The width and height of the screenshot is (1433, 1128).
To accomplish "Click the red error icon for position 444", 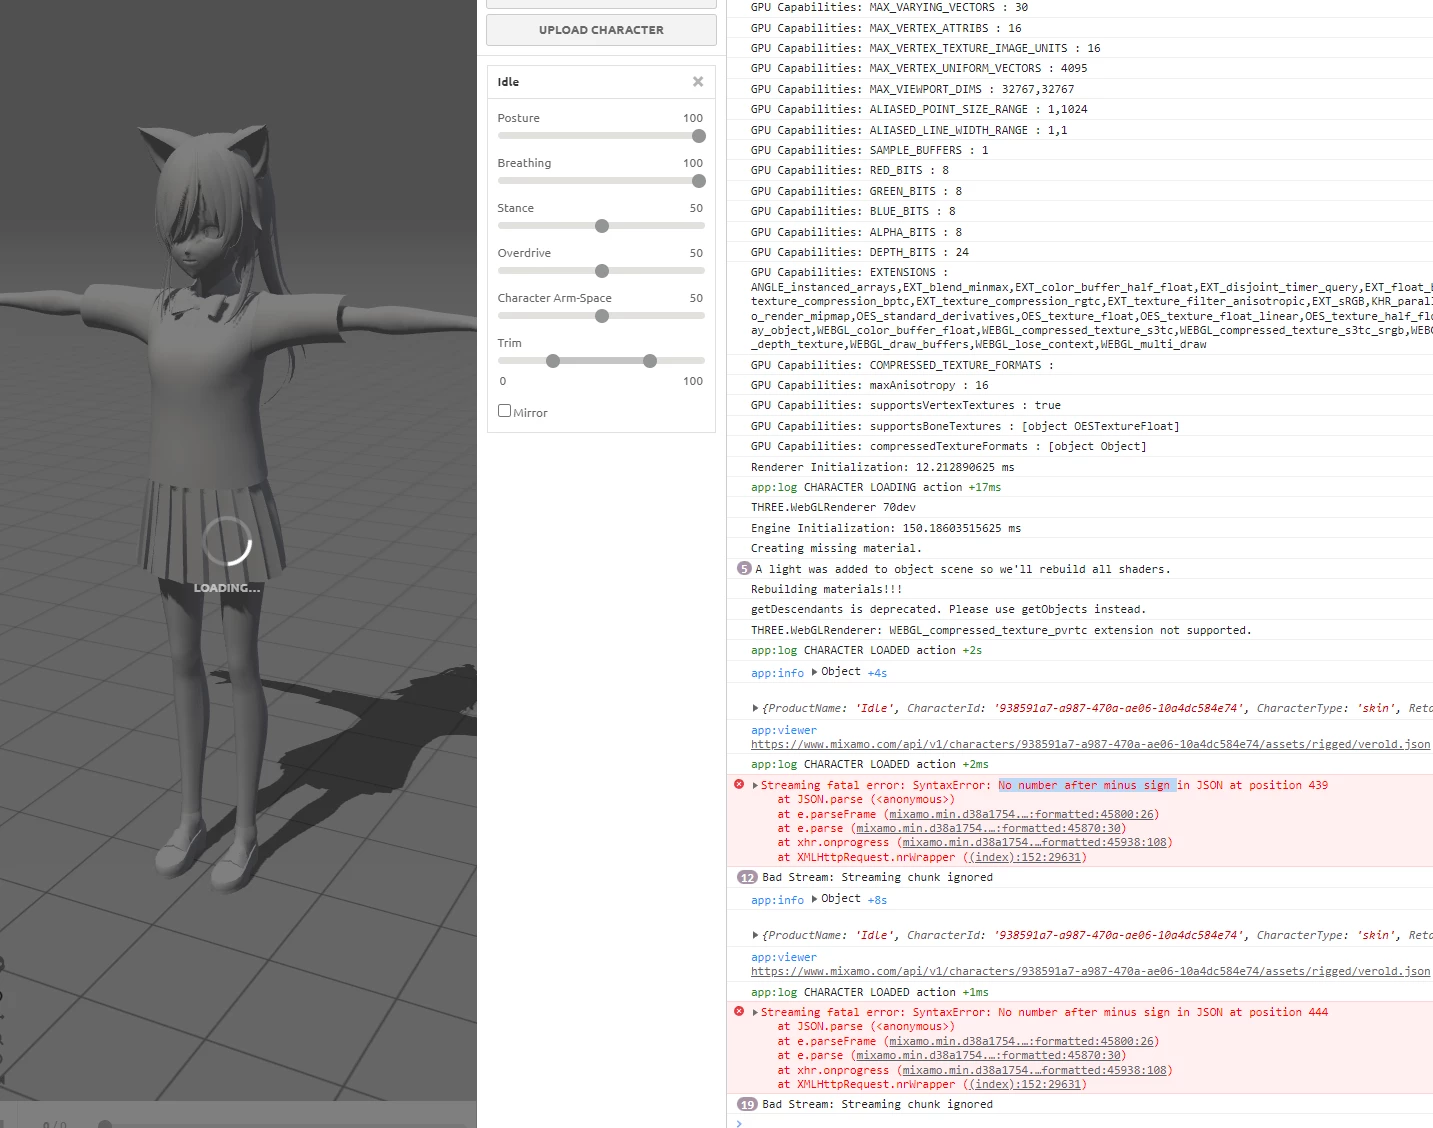I will click(740, 1011).
